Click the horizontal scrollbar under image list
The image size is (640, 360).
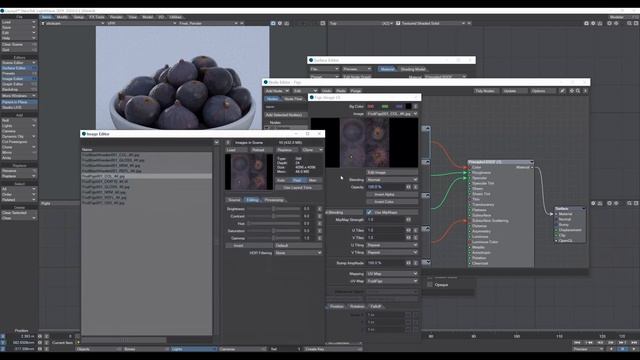[124, 340]
